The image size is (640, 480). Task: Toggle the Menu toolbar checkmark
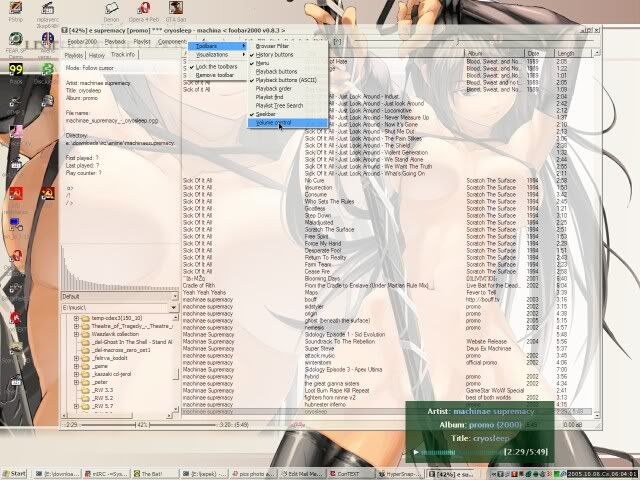coord(288,63)
